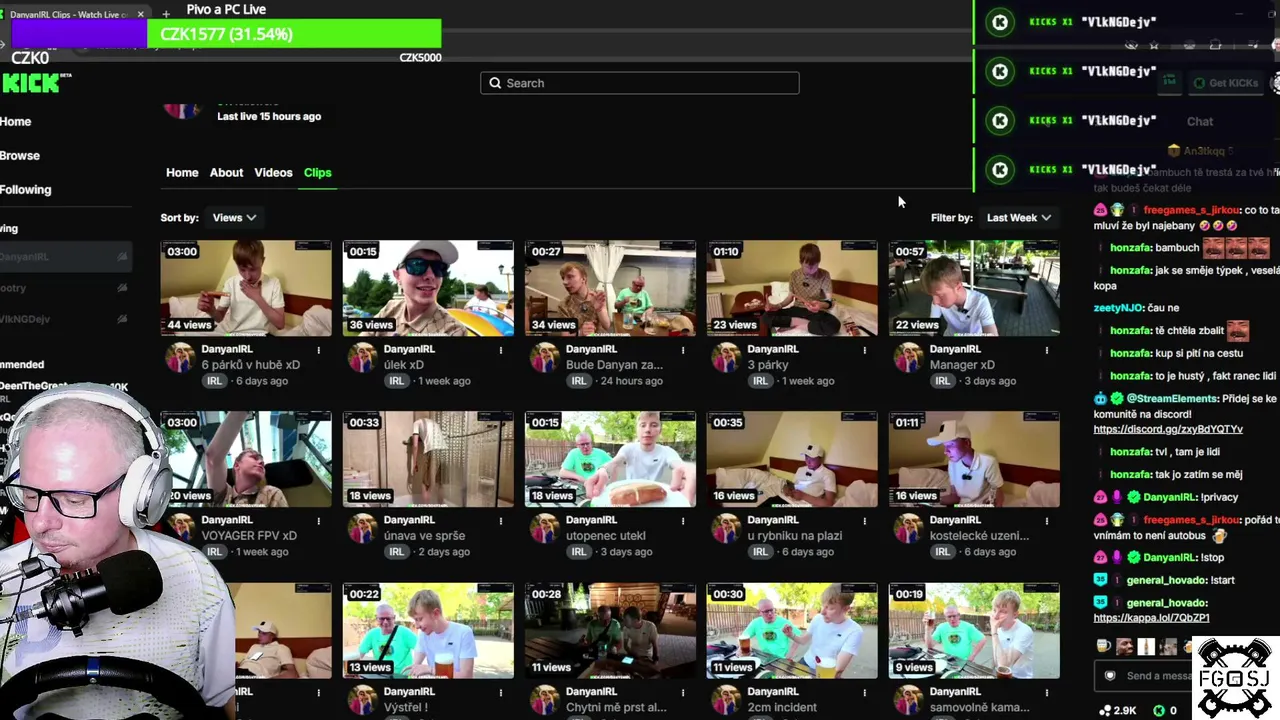Viewport: 1280px width, 720px height.
Task: Click the IRL tag under "6 párků v hubě xD"
Action: tap(215, 381)
